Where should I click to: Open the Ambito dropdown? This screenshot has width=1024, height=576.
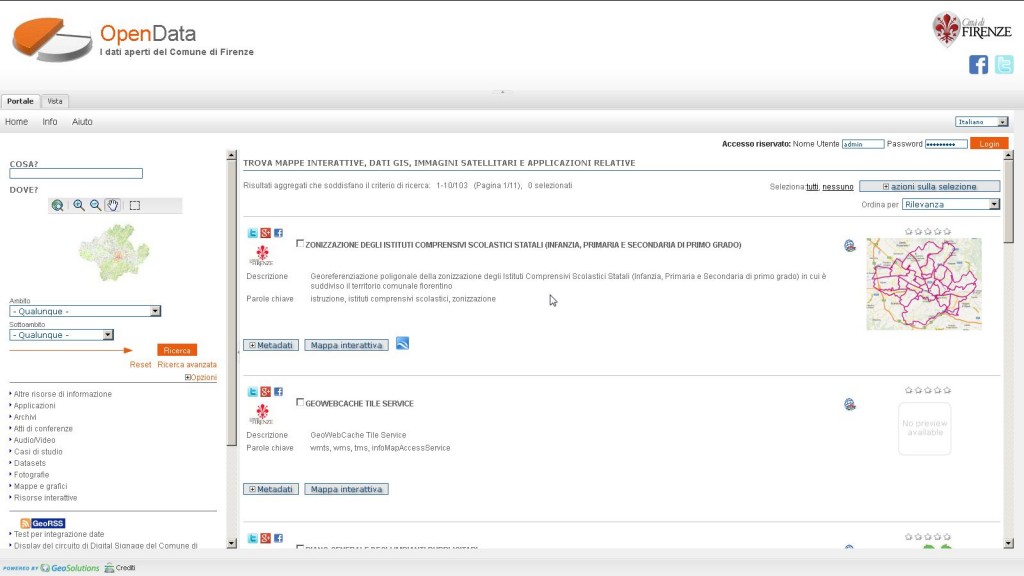[85, 311]
